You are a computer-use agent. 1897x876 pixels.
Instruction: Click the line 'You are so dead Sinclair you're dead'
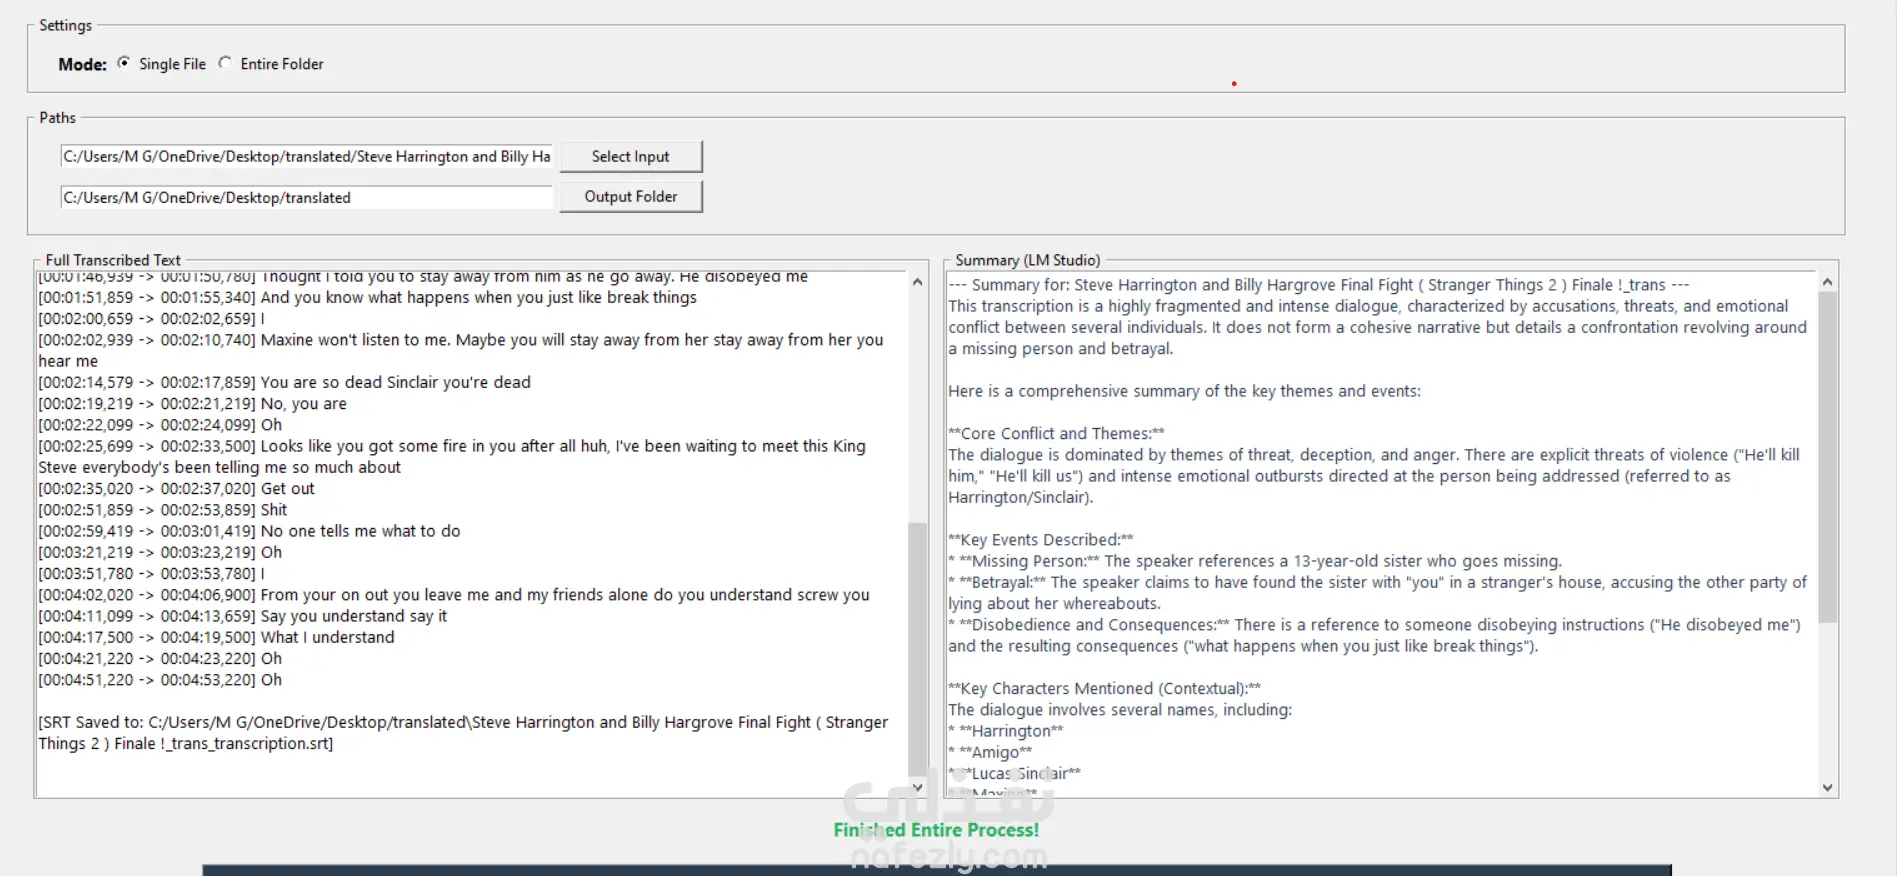pyautogui.click(x=284, y=382)
